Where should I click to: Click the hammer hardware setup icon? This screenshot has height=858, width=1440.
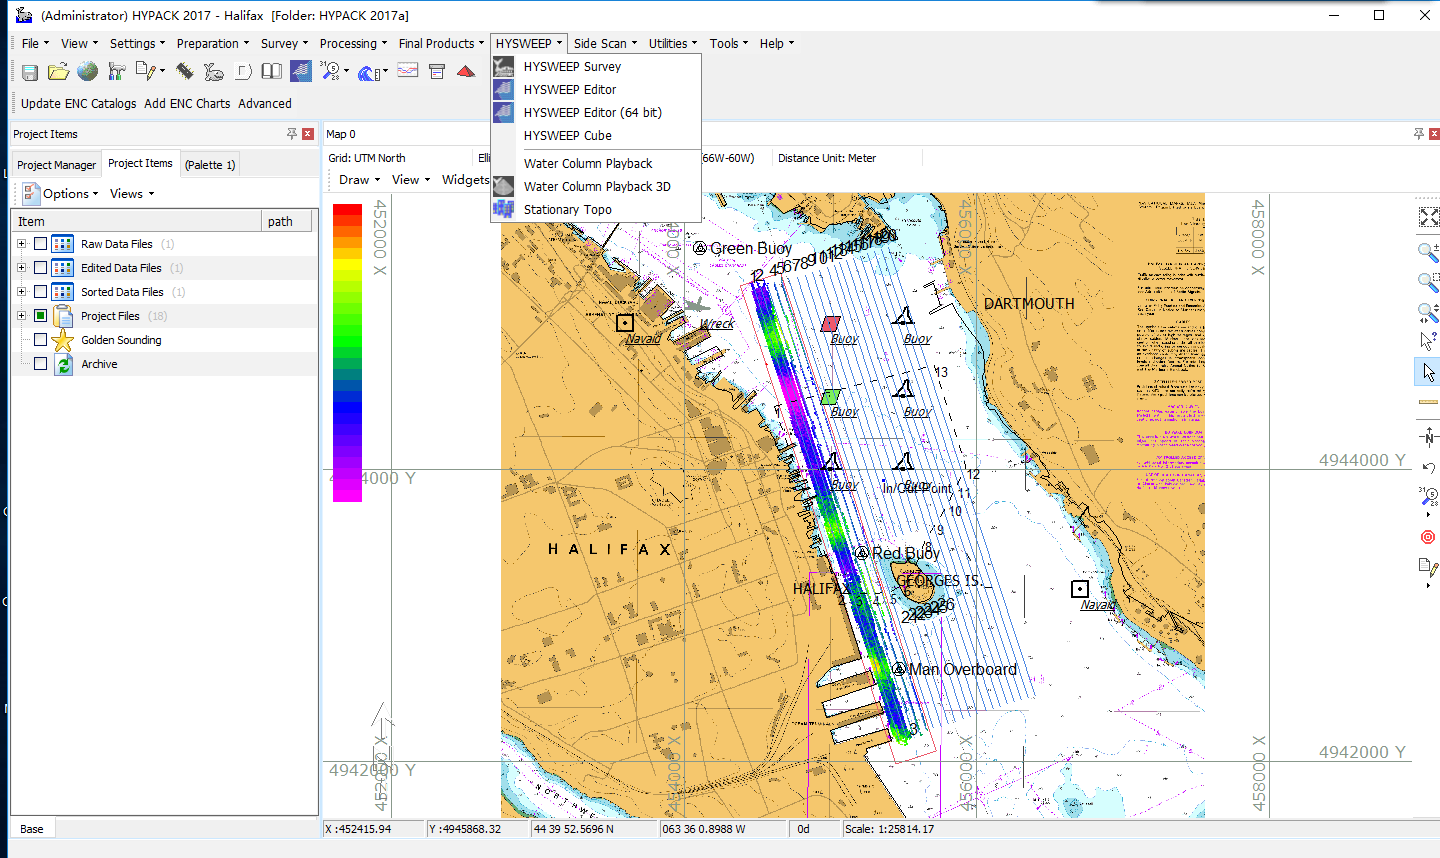[x=117, y=71]
